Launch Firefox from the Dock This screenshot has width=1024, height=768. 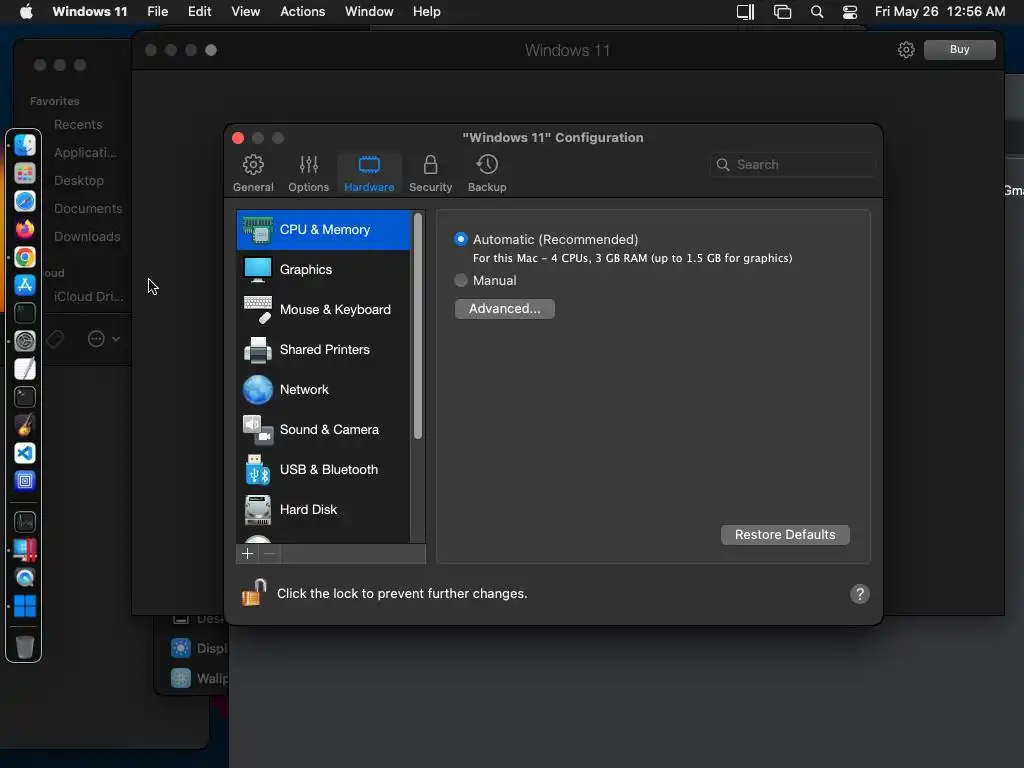25,229
